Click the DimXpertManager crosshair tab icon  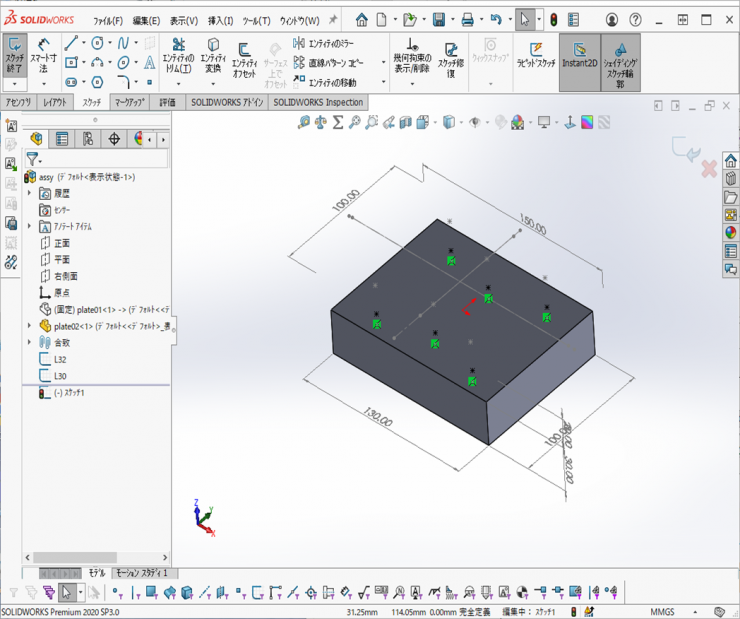[114, 139]
